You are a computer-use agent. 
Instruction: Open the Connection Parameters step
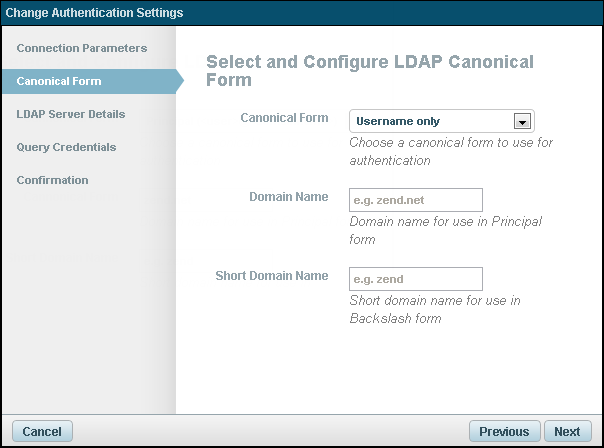[x=82, y=48]
